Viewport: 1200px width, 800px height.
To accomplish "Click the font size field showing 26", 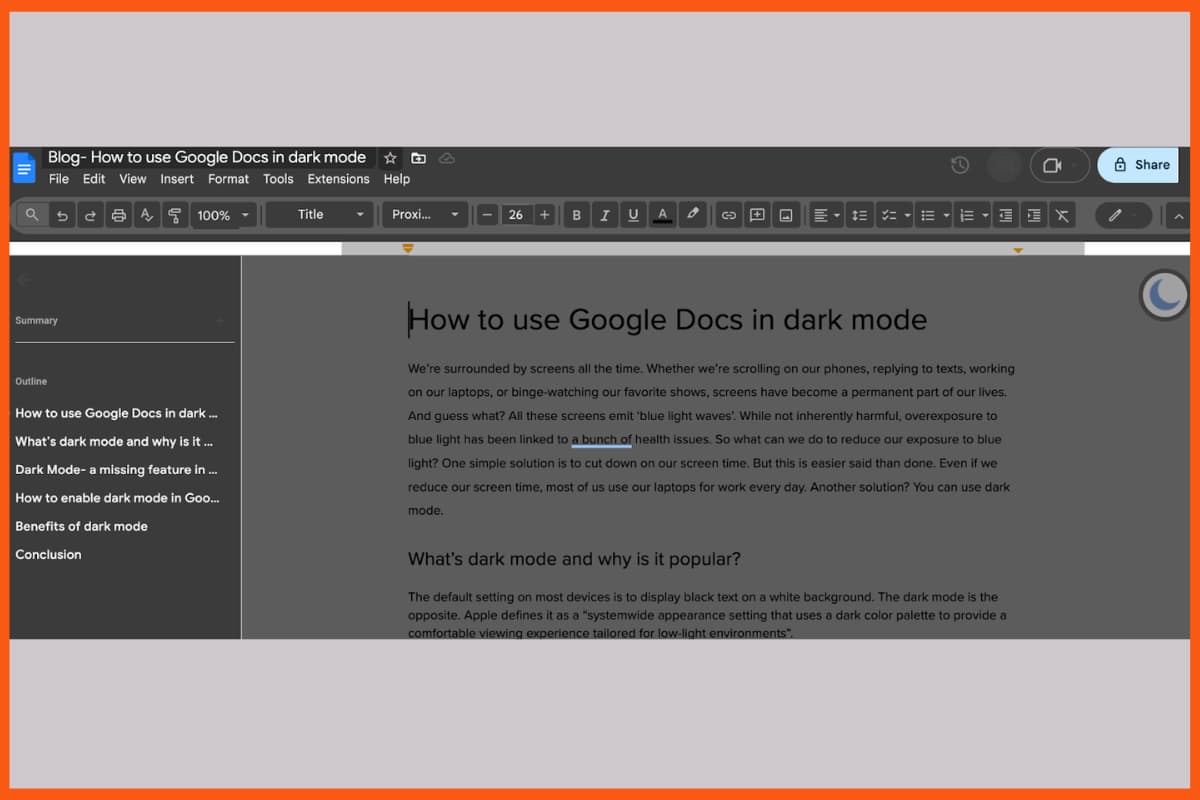I will coord(515,215).
